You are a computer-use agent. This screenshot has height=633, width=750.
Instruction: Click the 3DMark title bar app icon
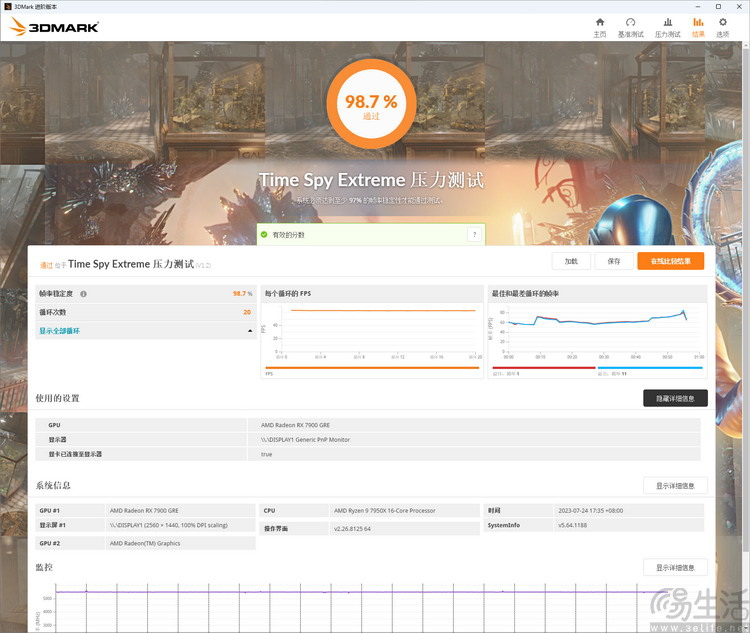7,7
